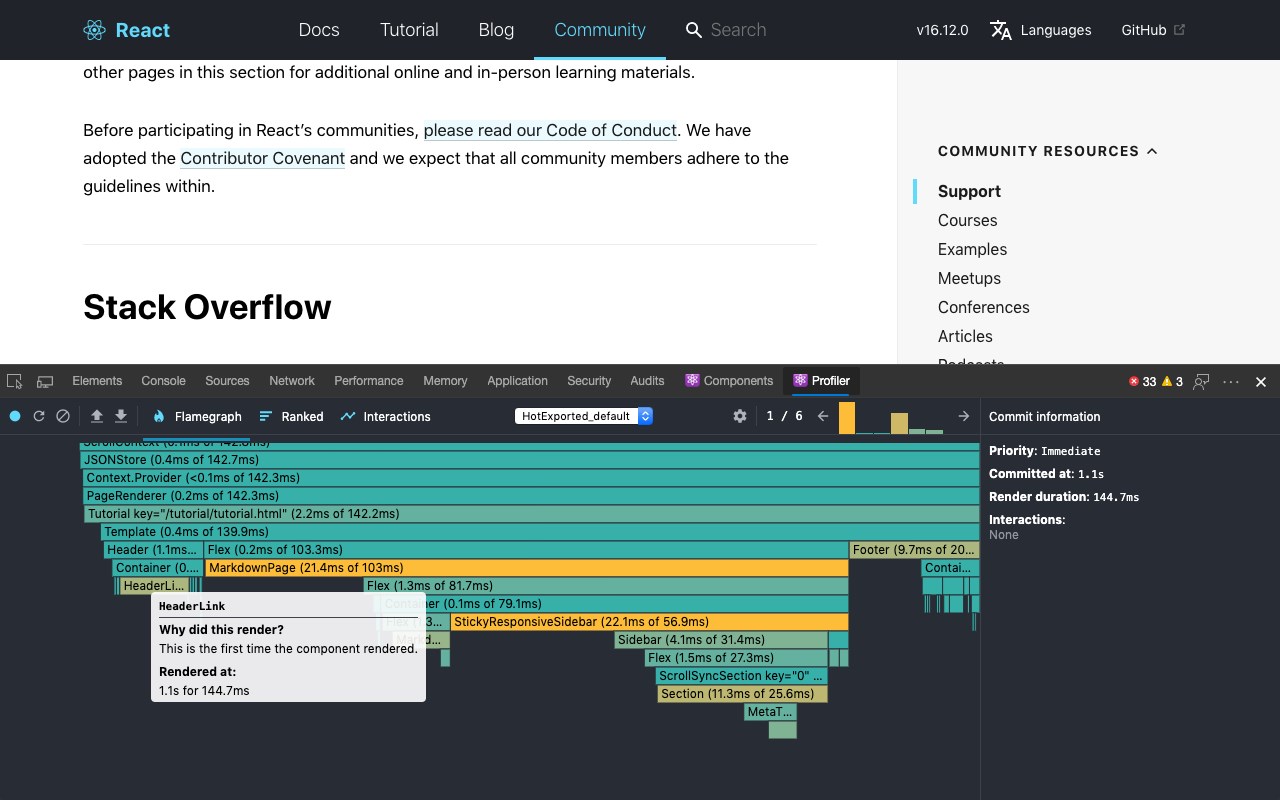Go to Docs in the navigation

click(319, 30)
